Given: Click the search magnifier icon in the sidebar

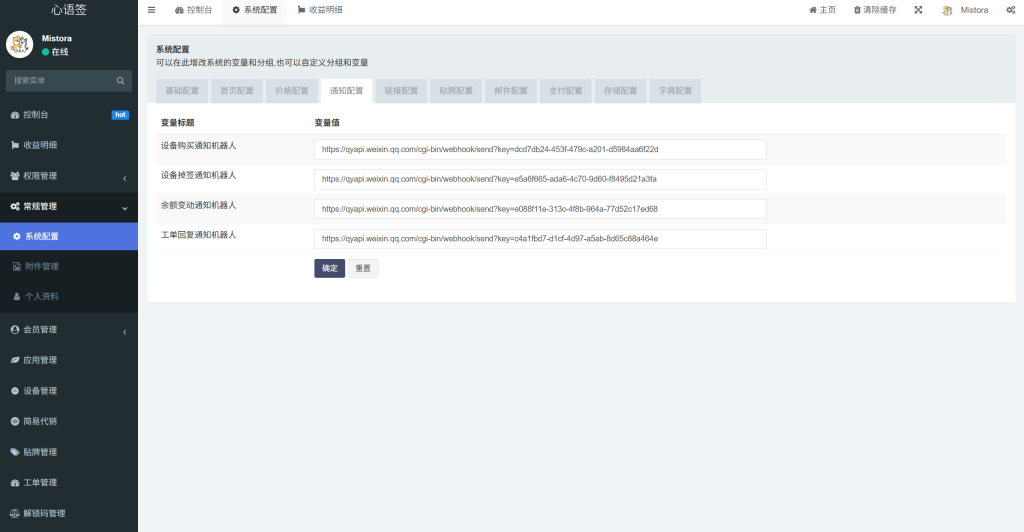Looking at the screenshot, I should point(121,80).
